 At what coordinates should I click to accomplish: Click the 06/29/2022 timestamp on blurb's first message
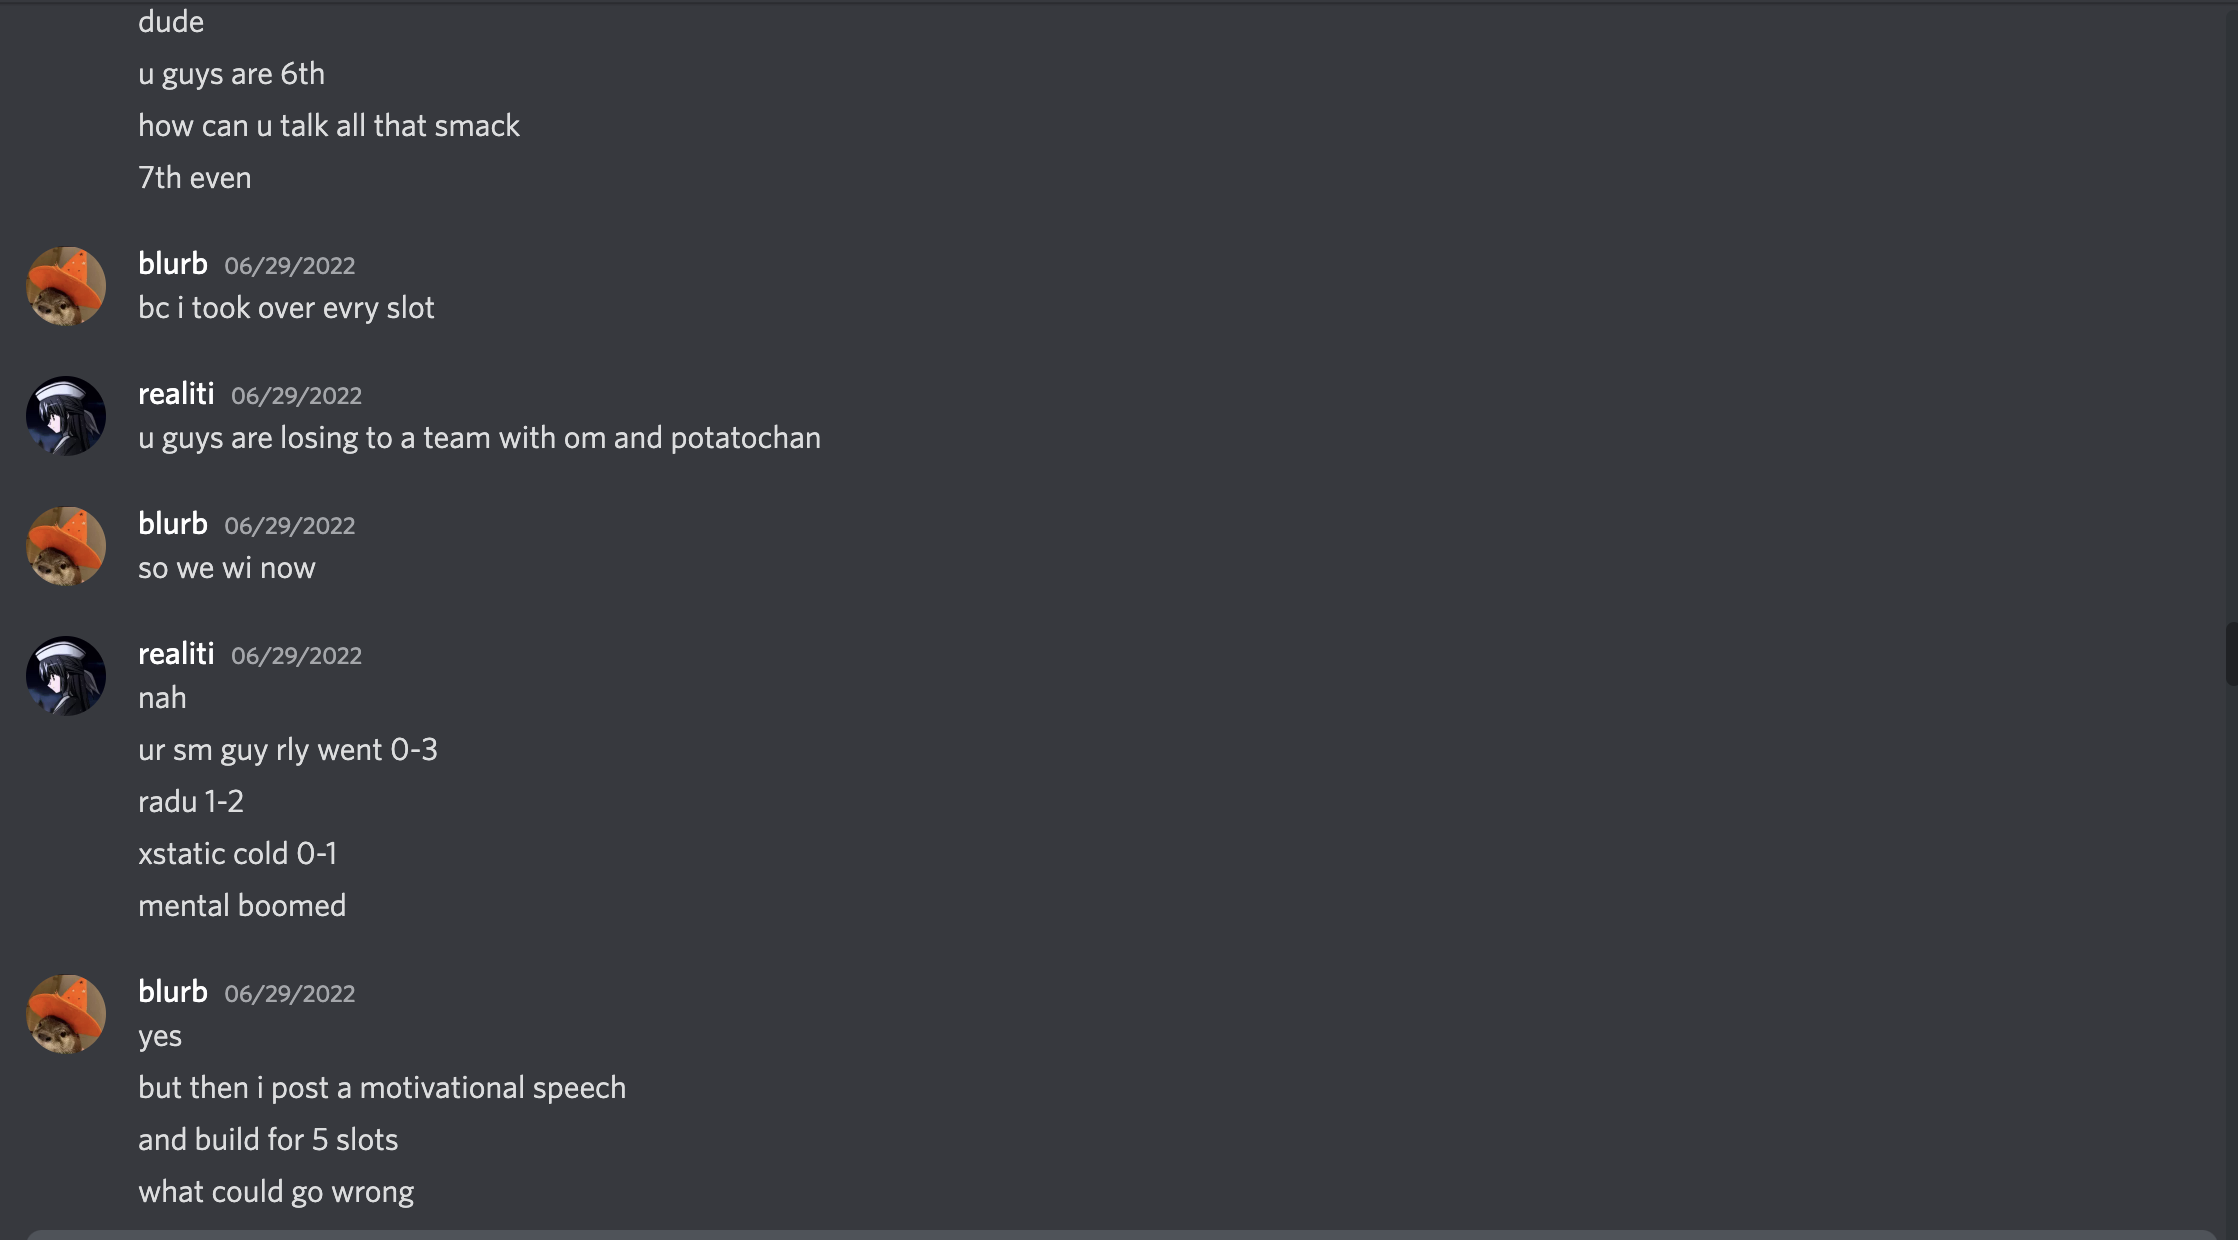coord(291,266)
